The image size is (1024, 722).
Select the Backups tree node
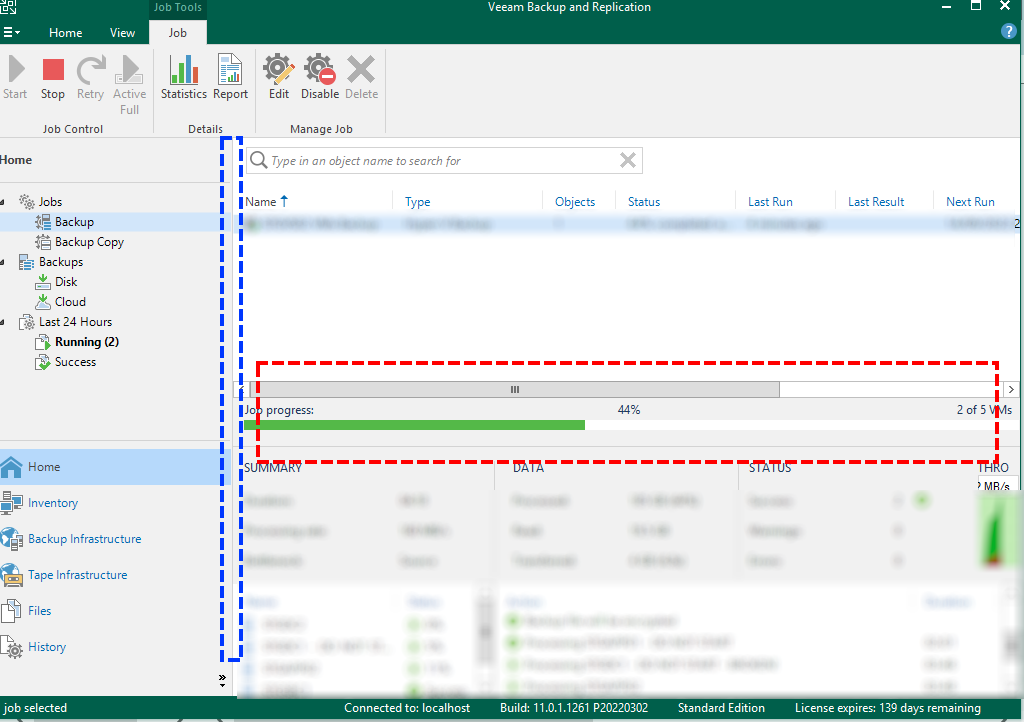click(x=61, y=262)
